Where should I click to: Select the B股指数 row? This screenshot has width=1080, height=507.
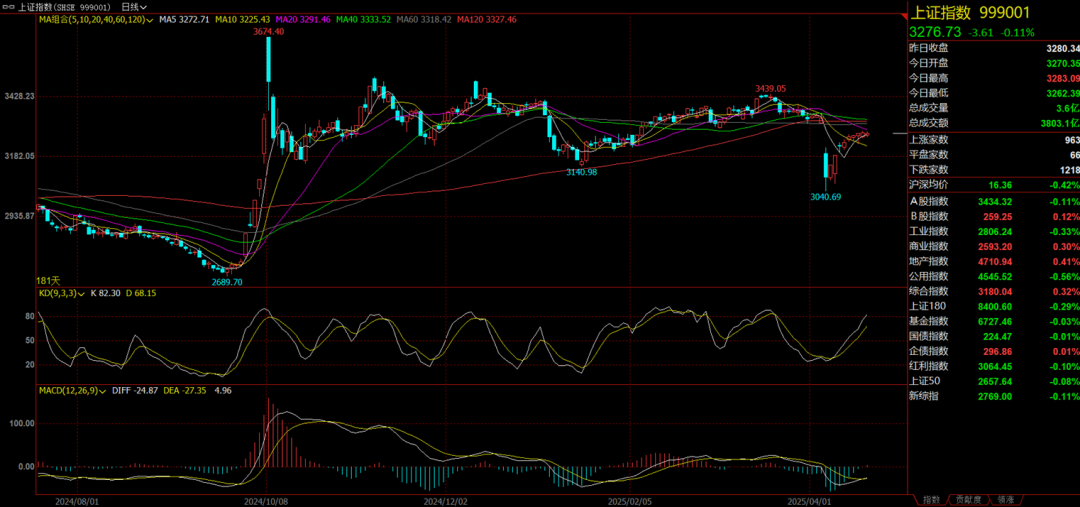coord(927,216)
